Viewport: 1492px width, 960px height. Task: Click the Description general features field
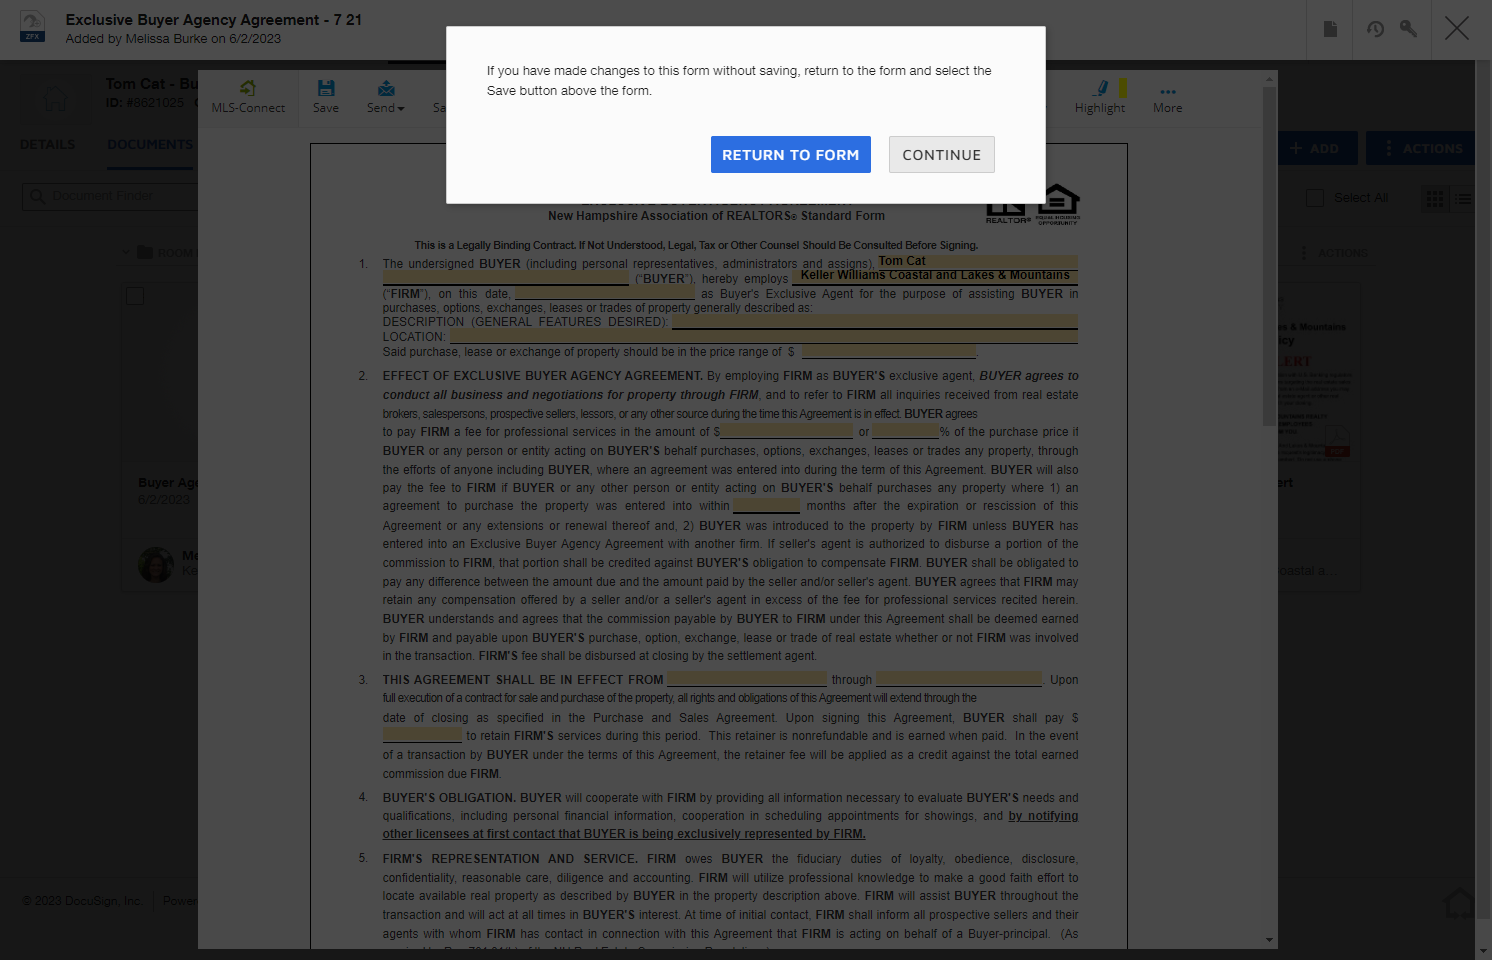[x=875, y=322]
